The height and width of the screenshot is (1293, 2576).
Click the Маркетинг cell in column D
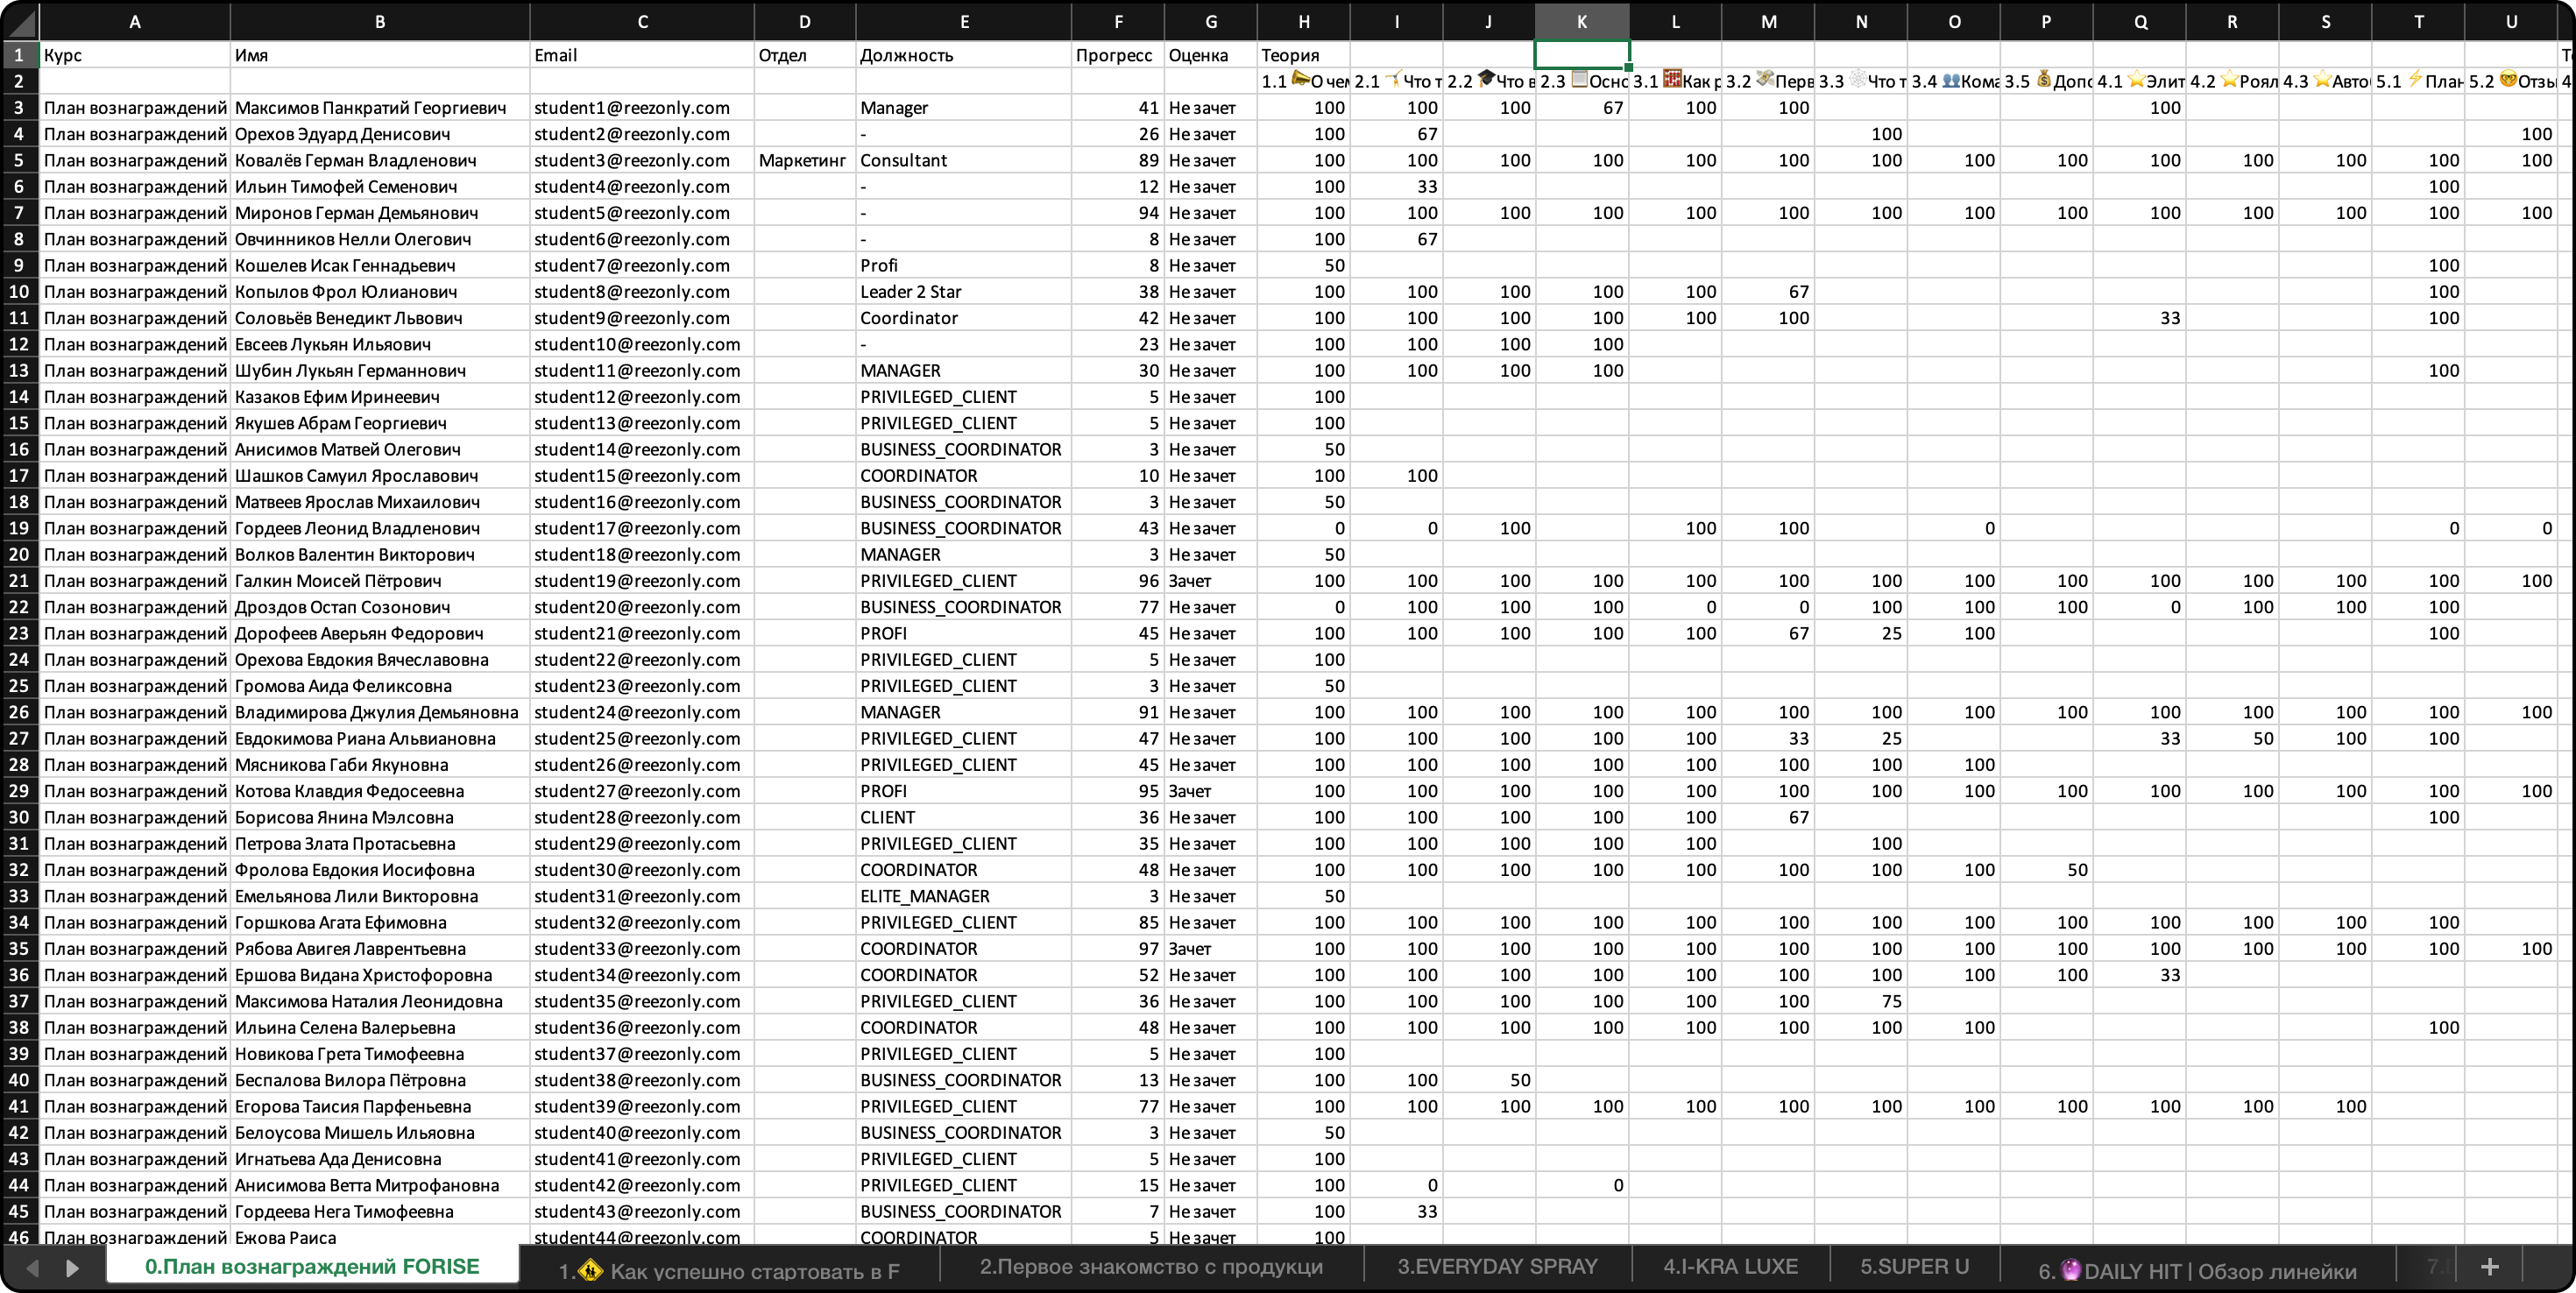click(803, 160)
